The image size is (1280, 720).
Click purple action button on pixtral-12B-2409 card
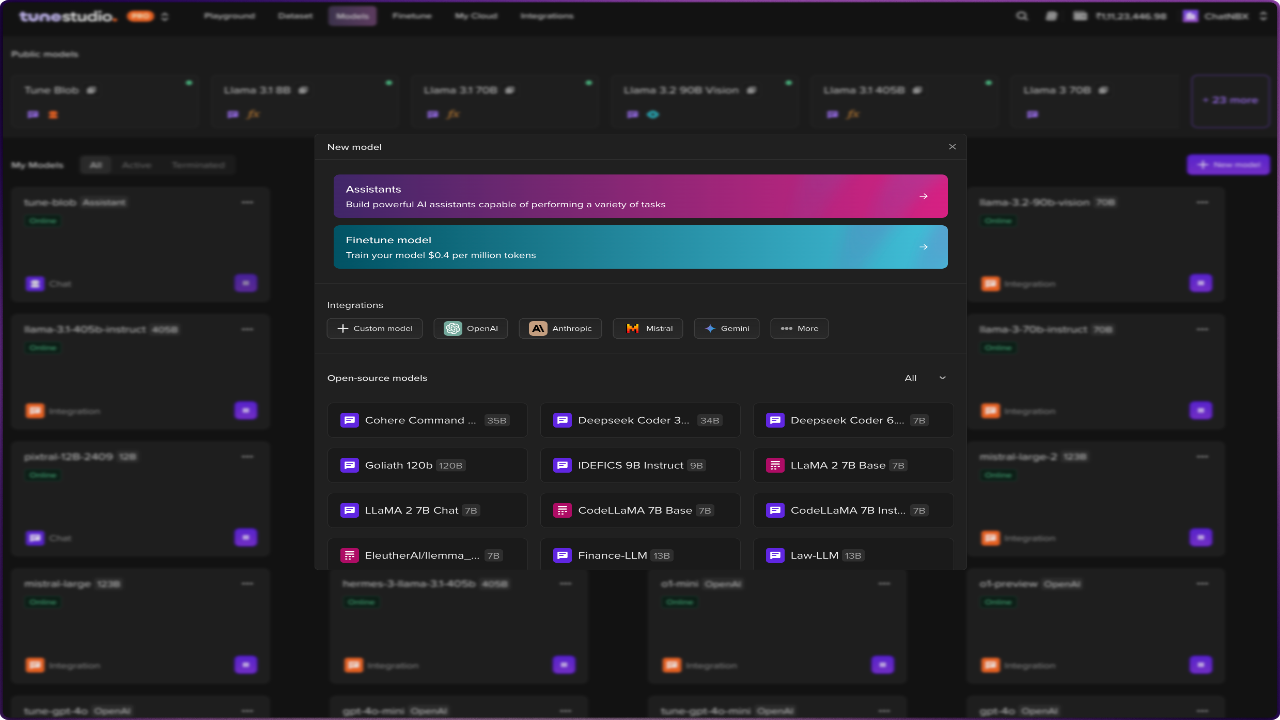[246, 537]
